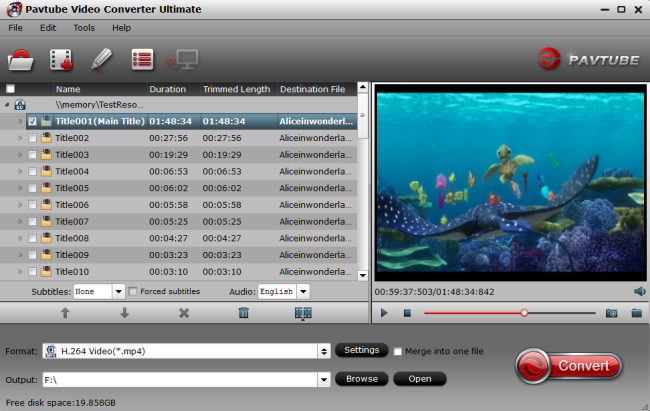The image size is (650, 411).
Task: Click the preview seek slider handle
Action: [x=524, y=313]
